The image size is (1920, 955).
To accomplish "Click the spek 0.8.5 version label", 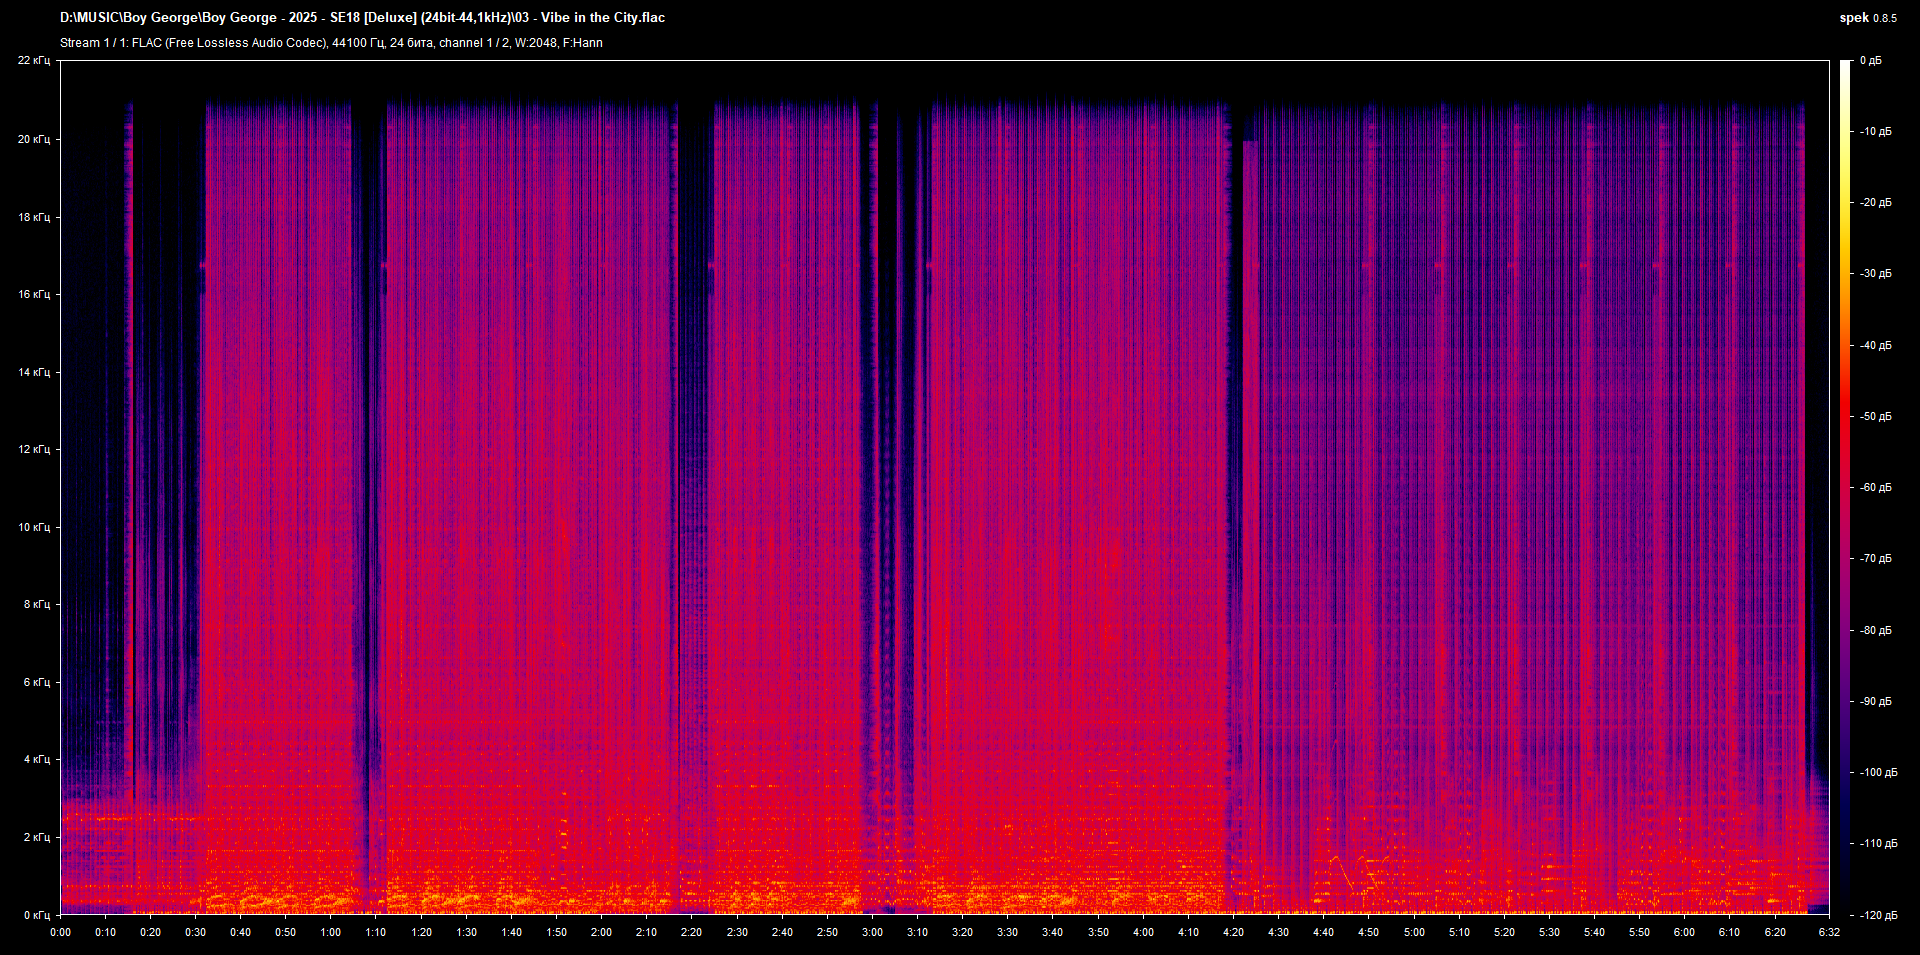I will point(1868,17).
